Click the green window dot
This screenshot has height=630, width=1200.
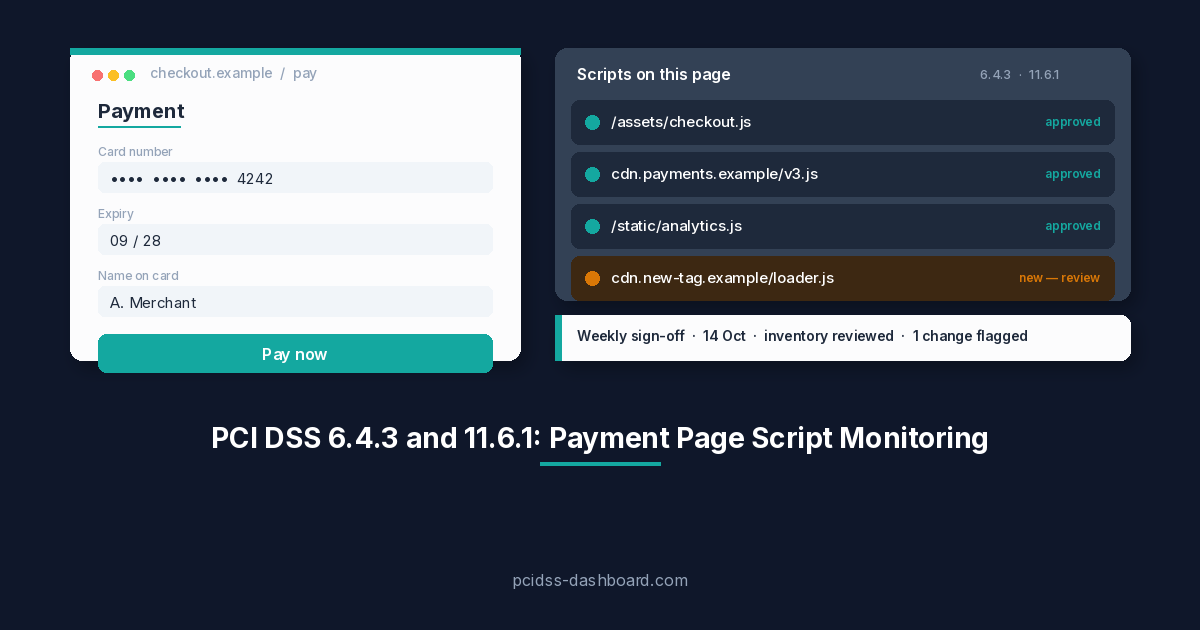[129, 75]
